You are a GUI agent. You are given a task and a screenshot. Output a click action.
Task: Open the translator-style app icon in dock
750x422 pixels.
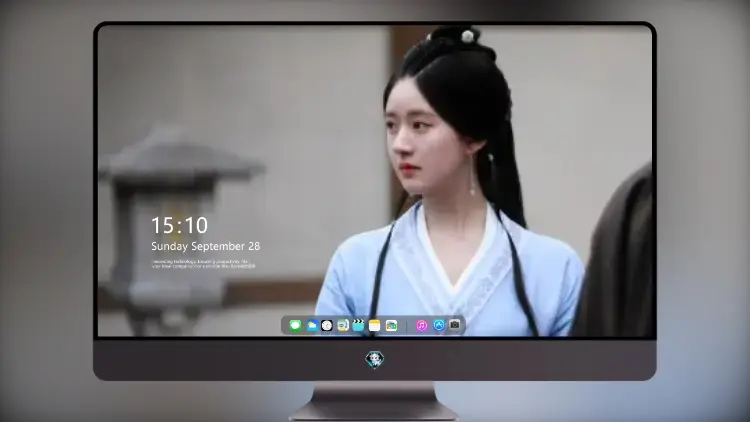tap(343, 325)
